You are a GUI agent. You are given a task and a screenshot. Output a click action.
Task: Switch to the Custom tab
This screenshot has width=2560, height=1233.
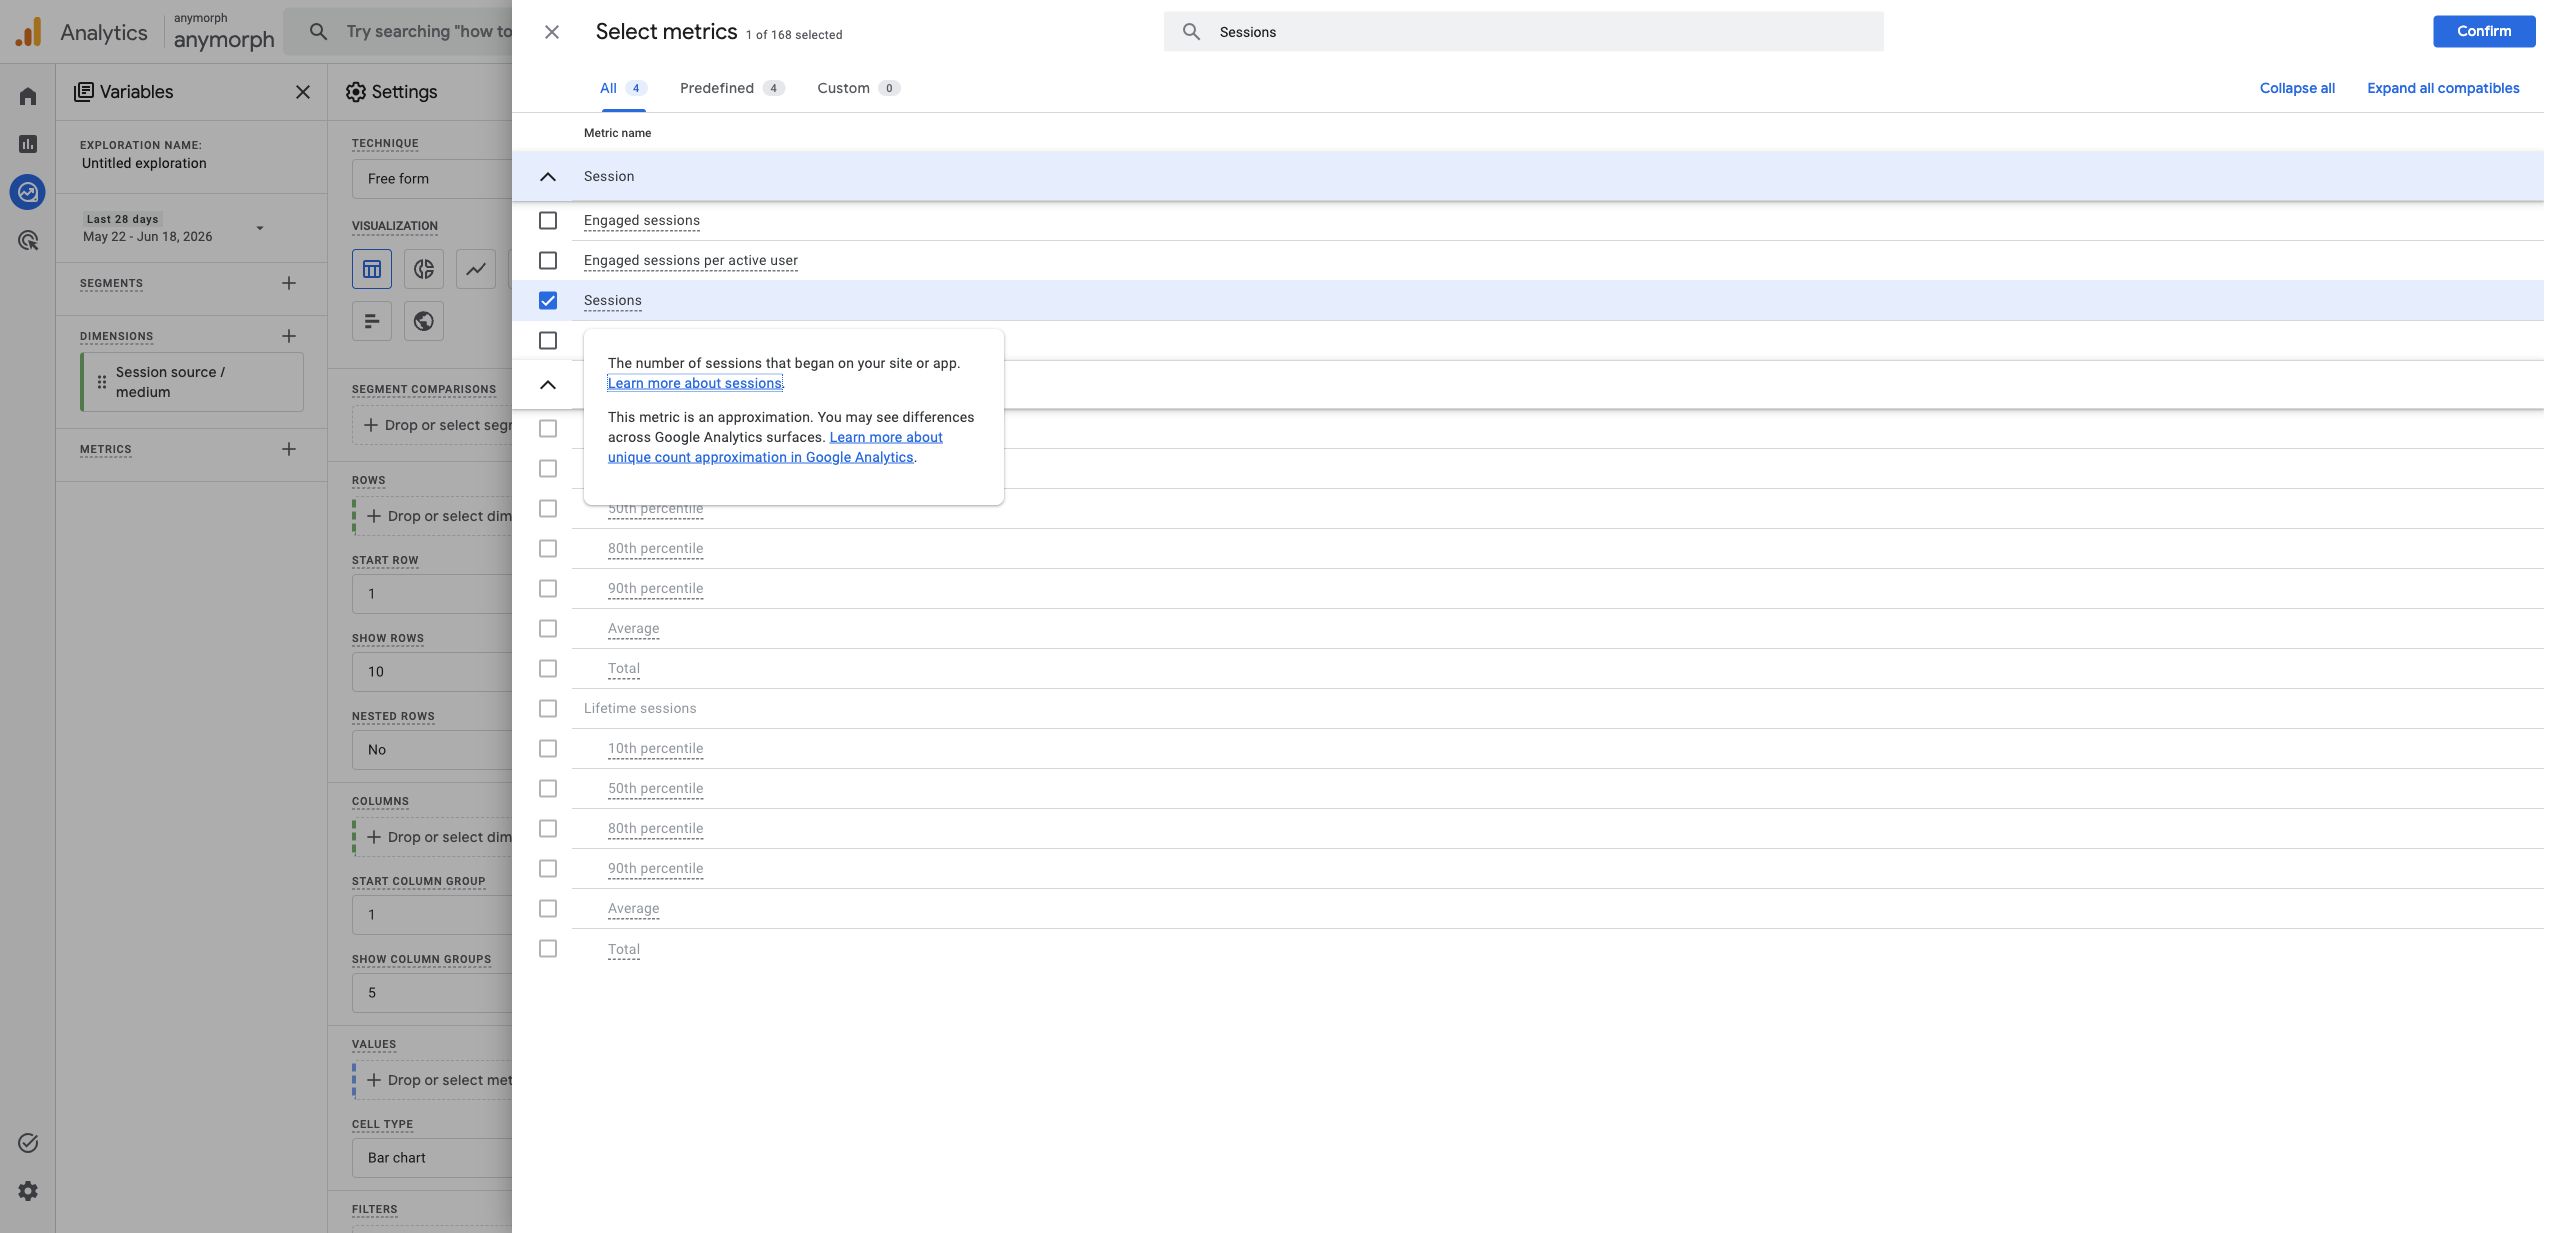[x=858, y=88]
